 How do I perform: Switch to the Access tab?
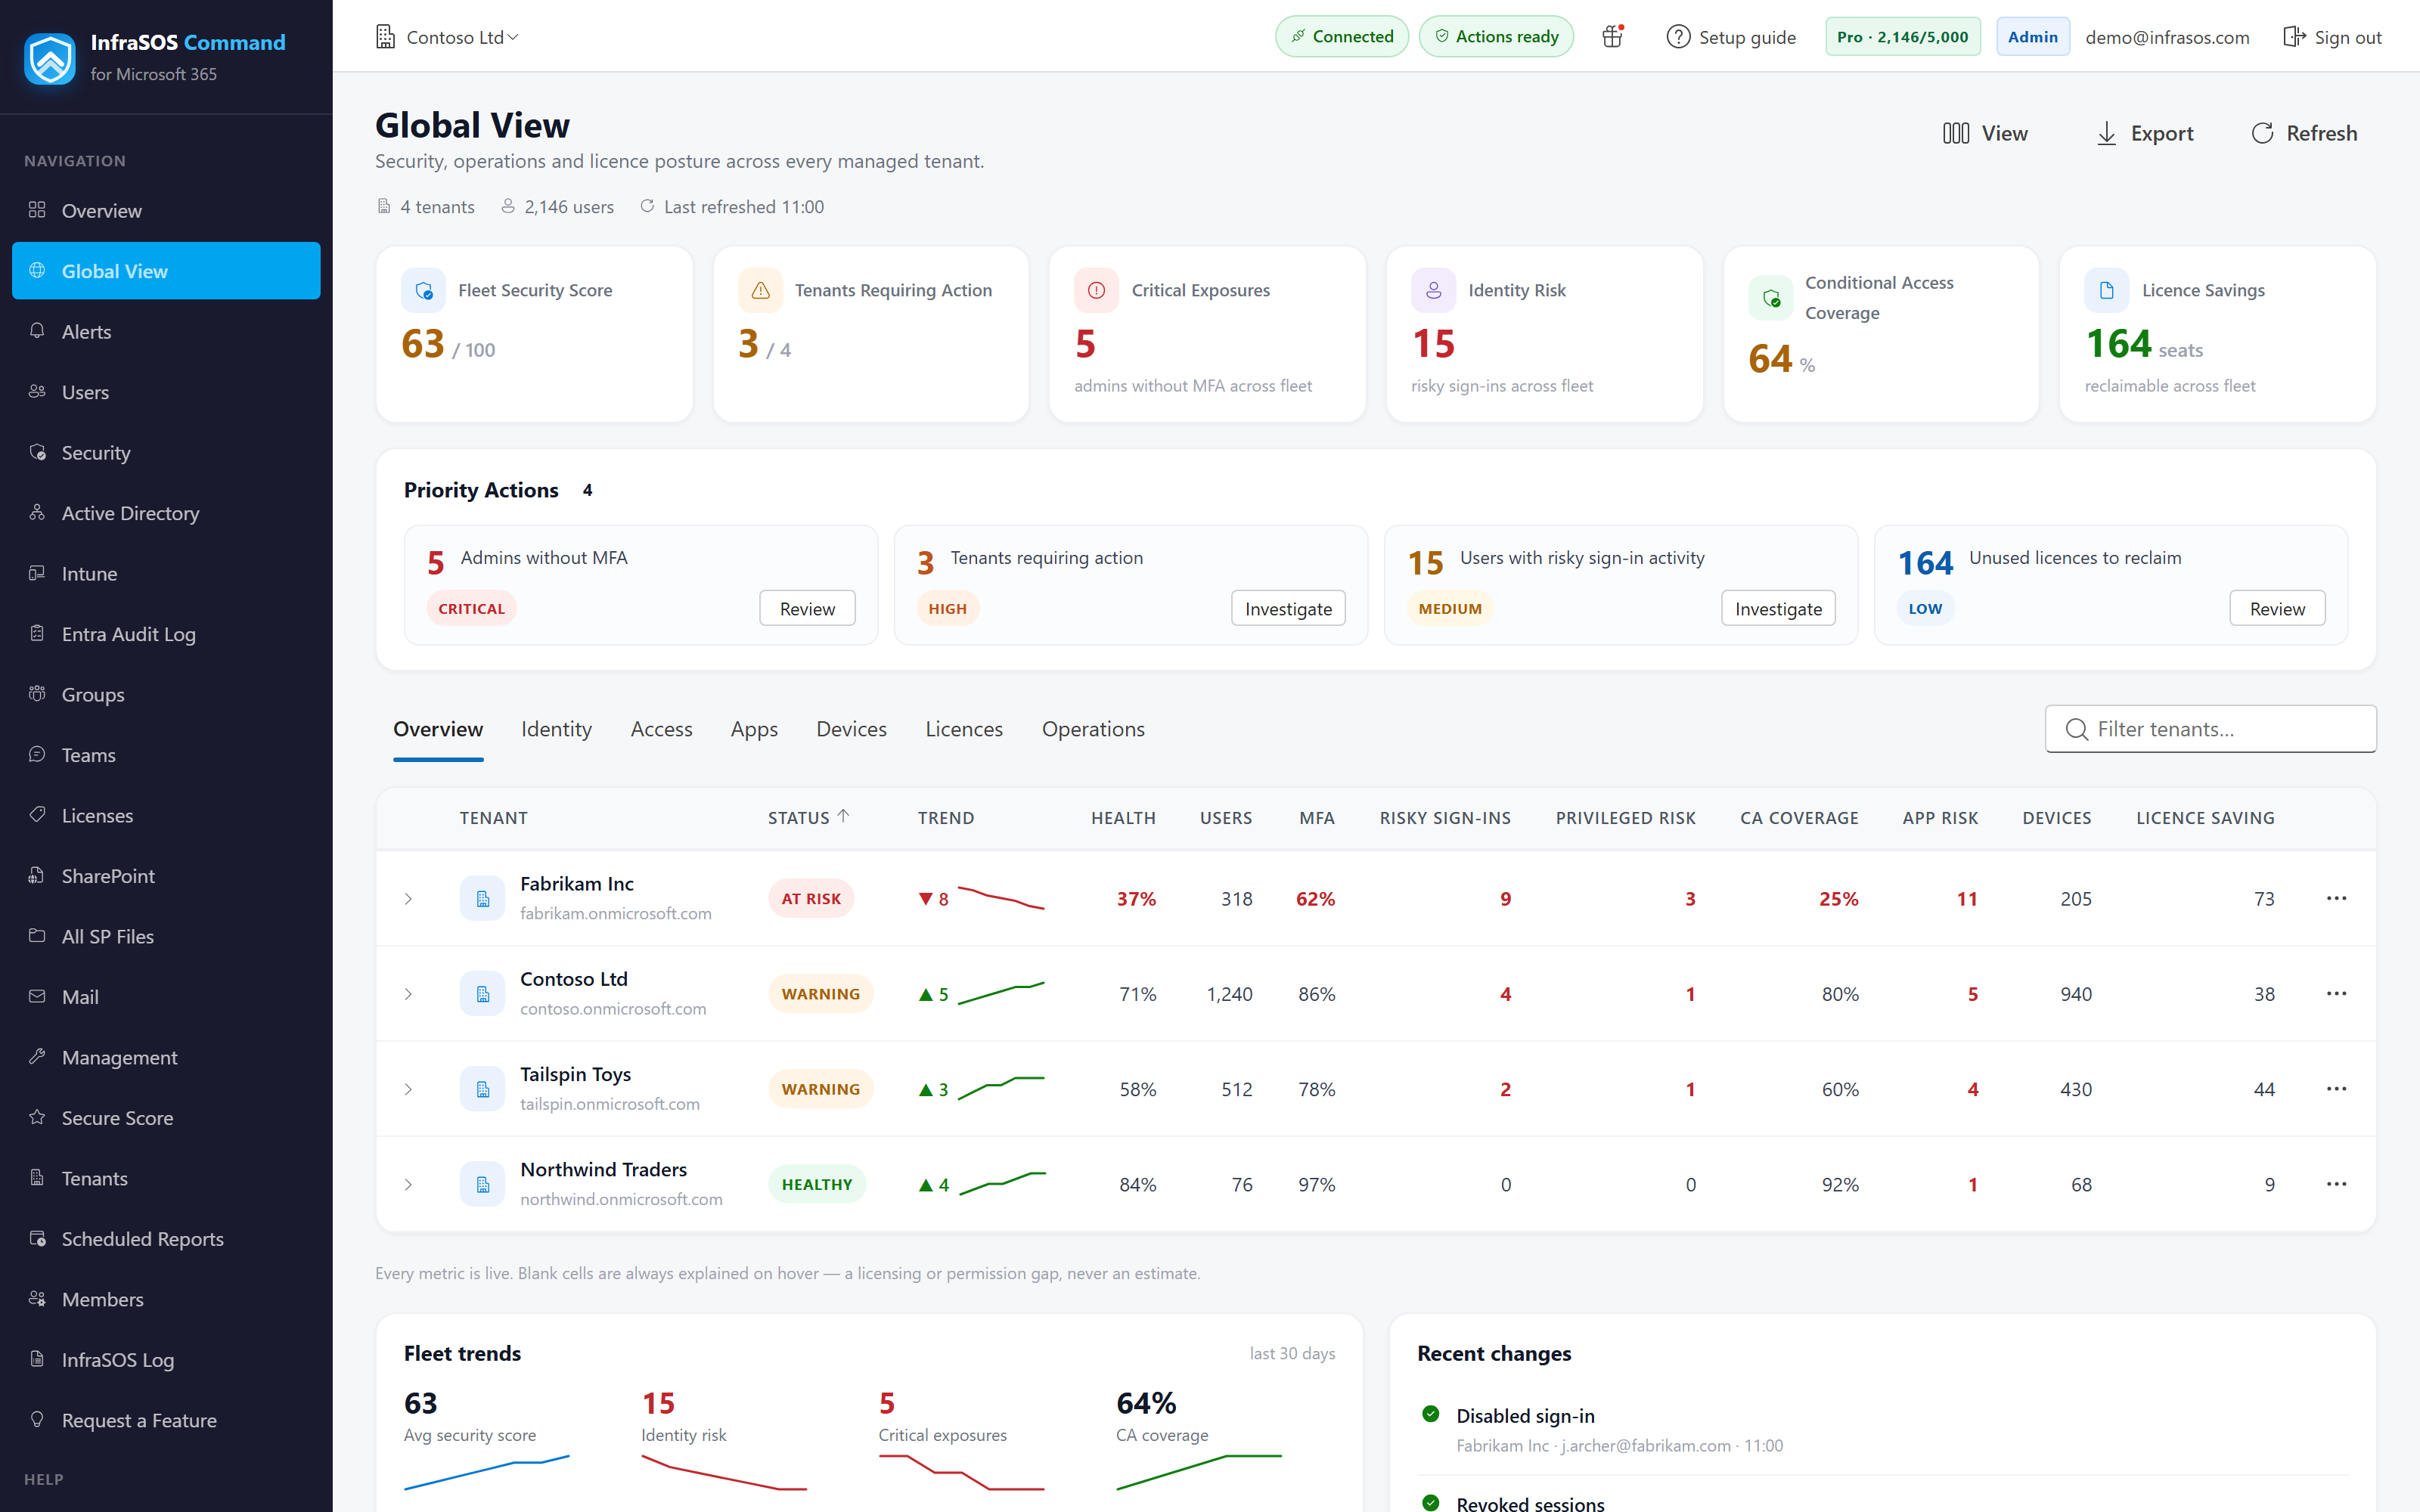[x=661, y=729]
